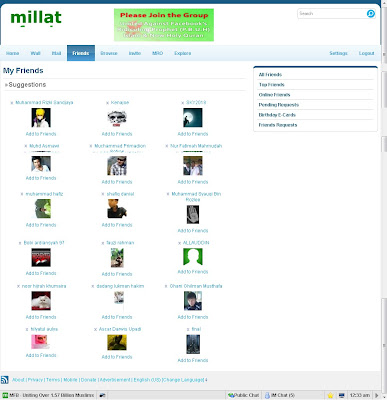This screenshot has height=400, width=387.
Task: Open the Mail tab in navigation
Action: pyautogui.click(x=56, y=53)
